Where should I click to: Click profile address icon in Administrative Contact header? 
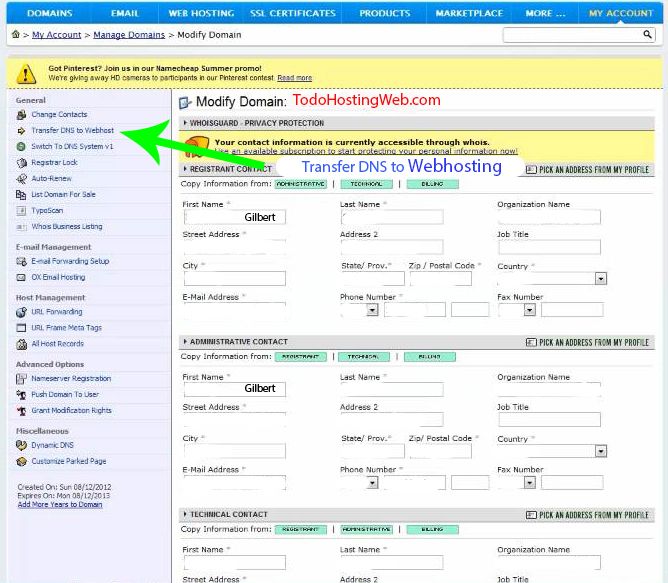(531, 342)
